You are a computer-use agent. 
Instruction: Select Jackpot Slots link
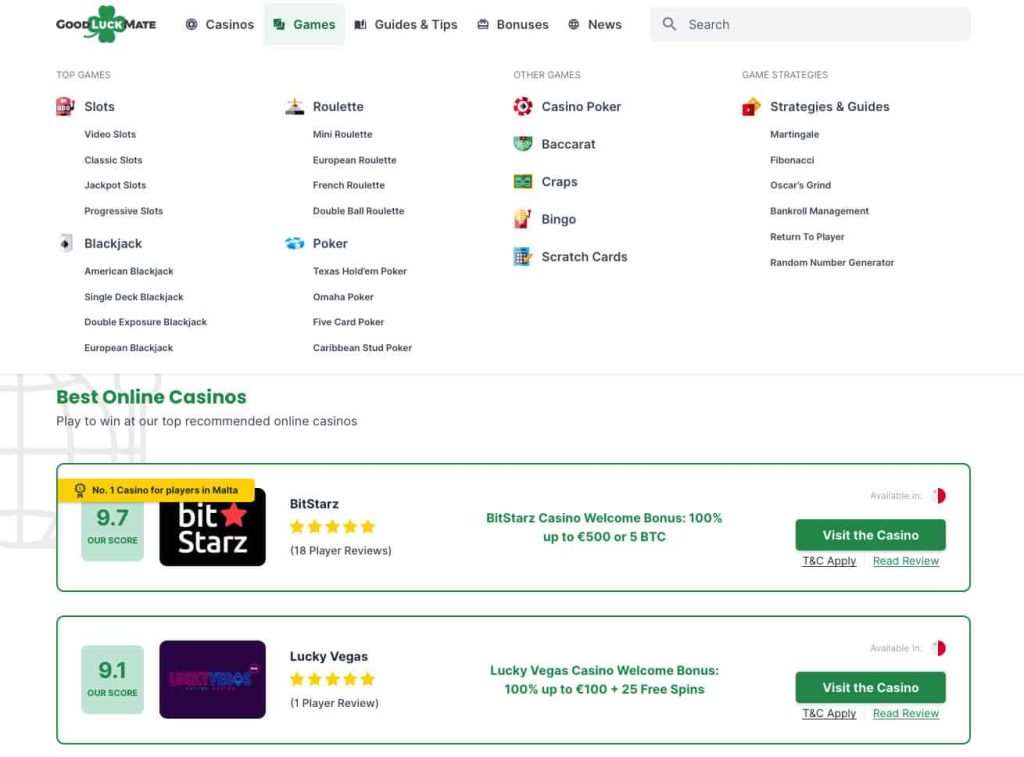coord(115,185)
